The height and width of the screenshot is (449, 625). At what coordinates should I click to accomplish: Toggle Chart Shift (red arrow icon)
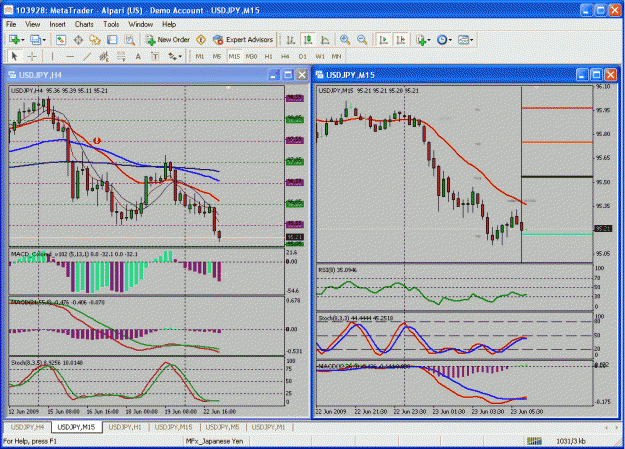400,39
